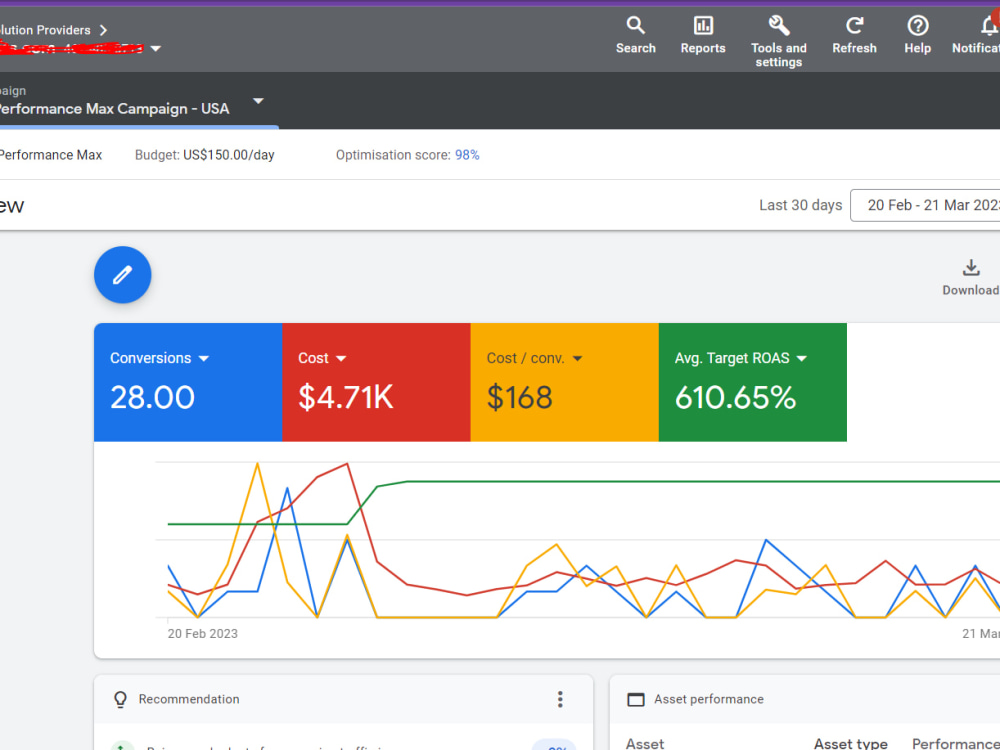
Task: Change the Cost / conv. metric dropdown
Action: [x=577, y=358]
